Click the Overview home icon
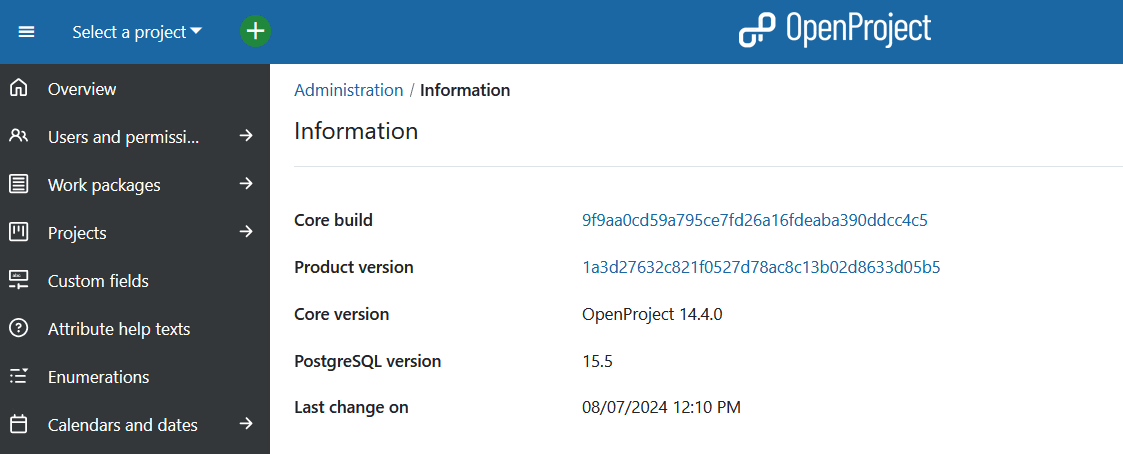1123x454 pixels. click(x=18, y=89)
